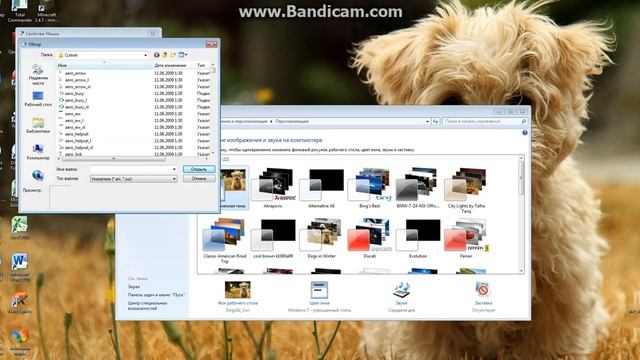Select the aero_busy cursor file
Screen dimensions: 640x360
tap(74, 93)
